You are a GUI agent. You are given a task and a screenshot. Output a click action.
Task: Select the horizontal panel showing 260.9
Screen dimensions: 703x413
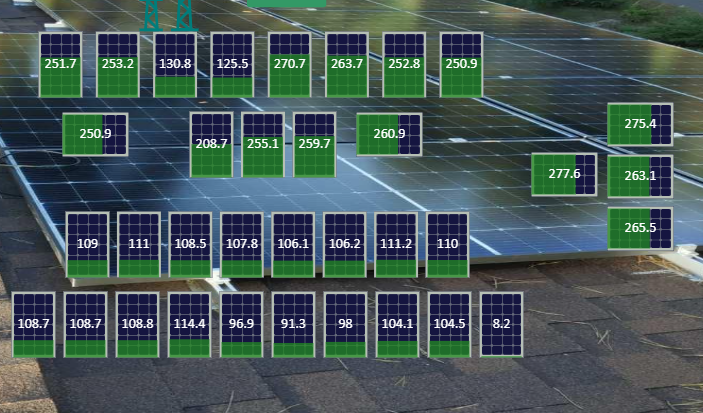click(x=389, y=135)
